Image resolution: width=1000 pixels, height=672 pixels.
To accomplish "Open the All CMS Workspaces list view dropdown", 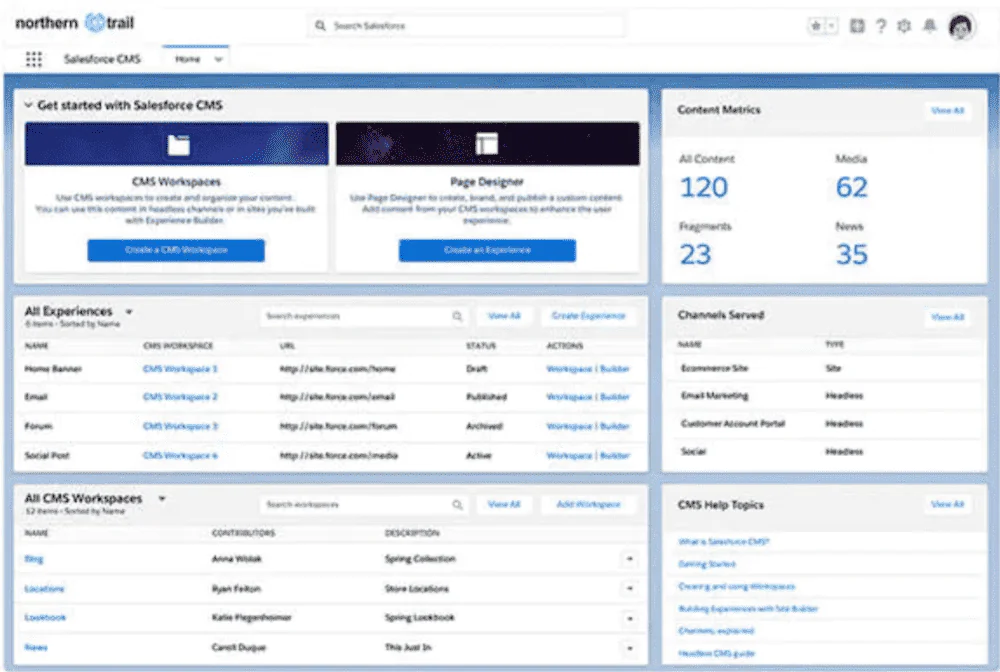I will 162,499.
